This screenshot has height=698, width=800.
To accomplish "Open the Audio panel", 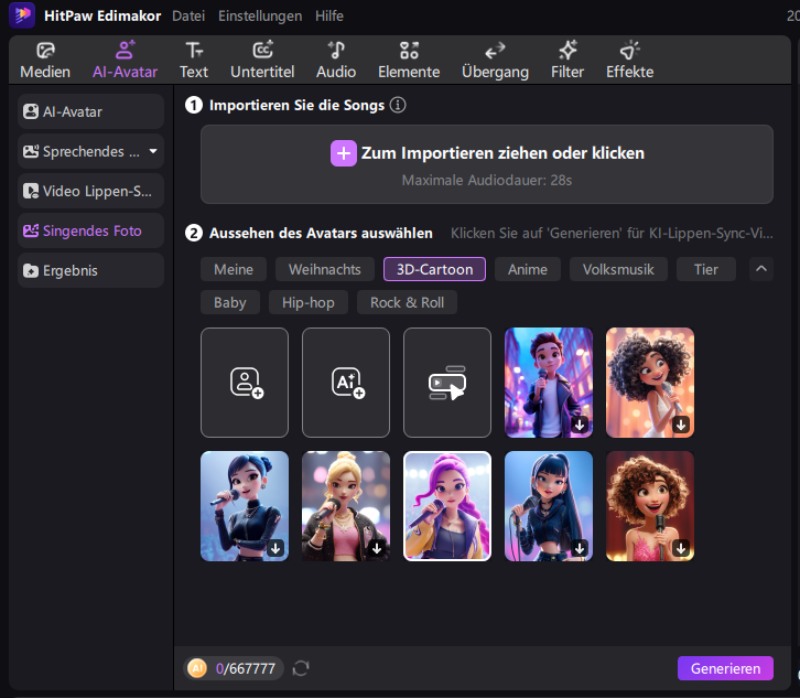I will tap(336, 59).
